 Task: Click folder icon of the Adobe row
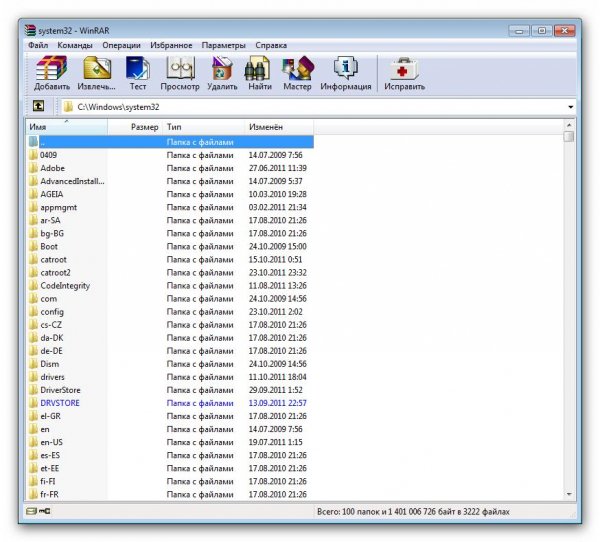pyautogui.click(x=33, y=168)
